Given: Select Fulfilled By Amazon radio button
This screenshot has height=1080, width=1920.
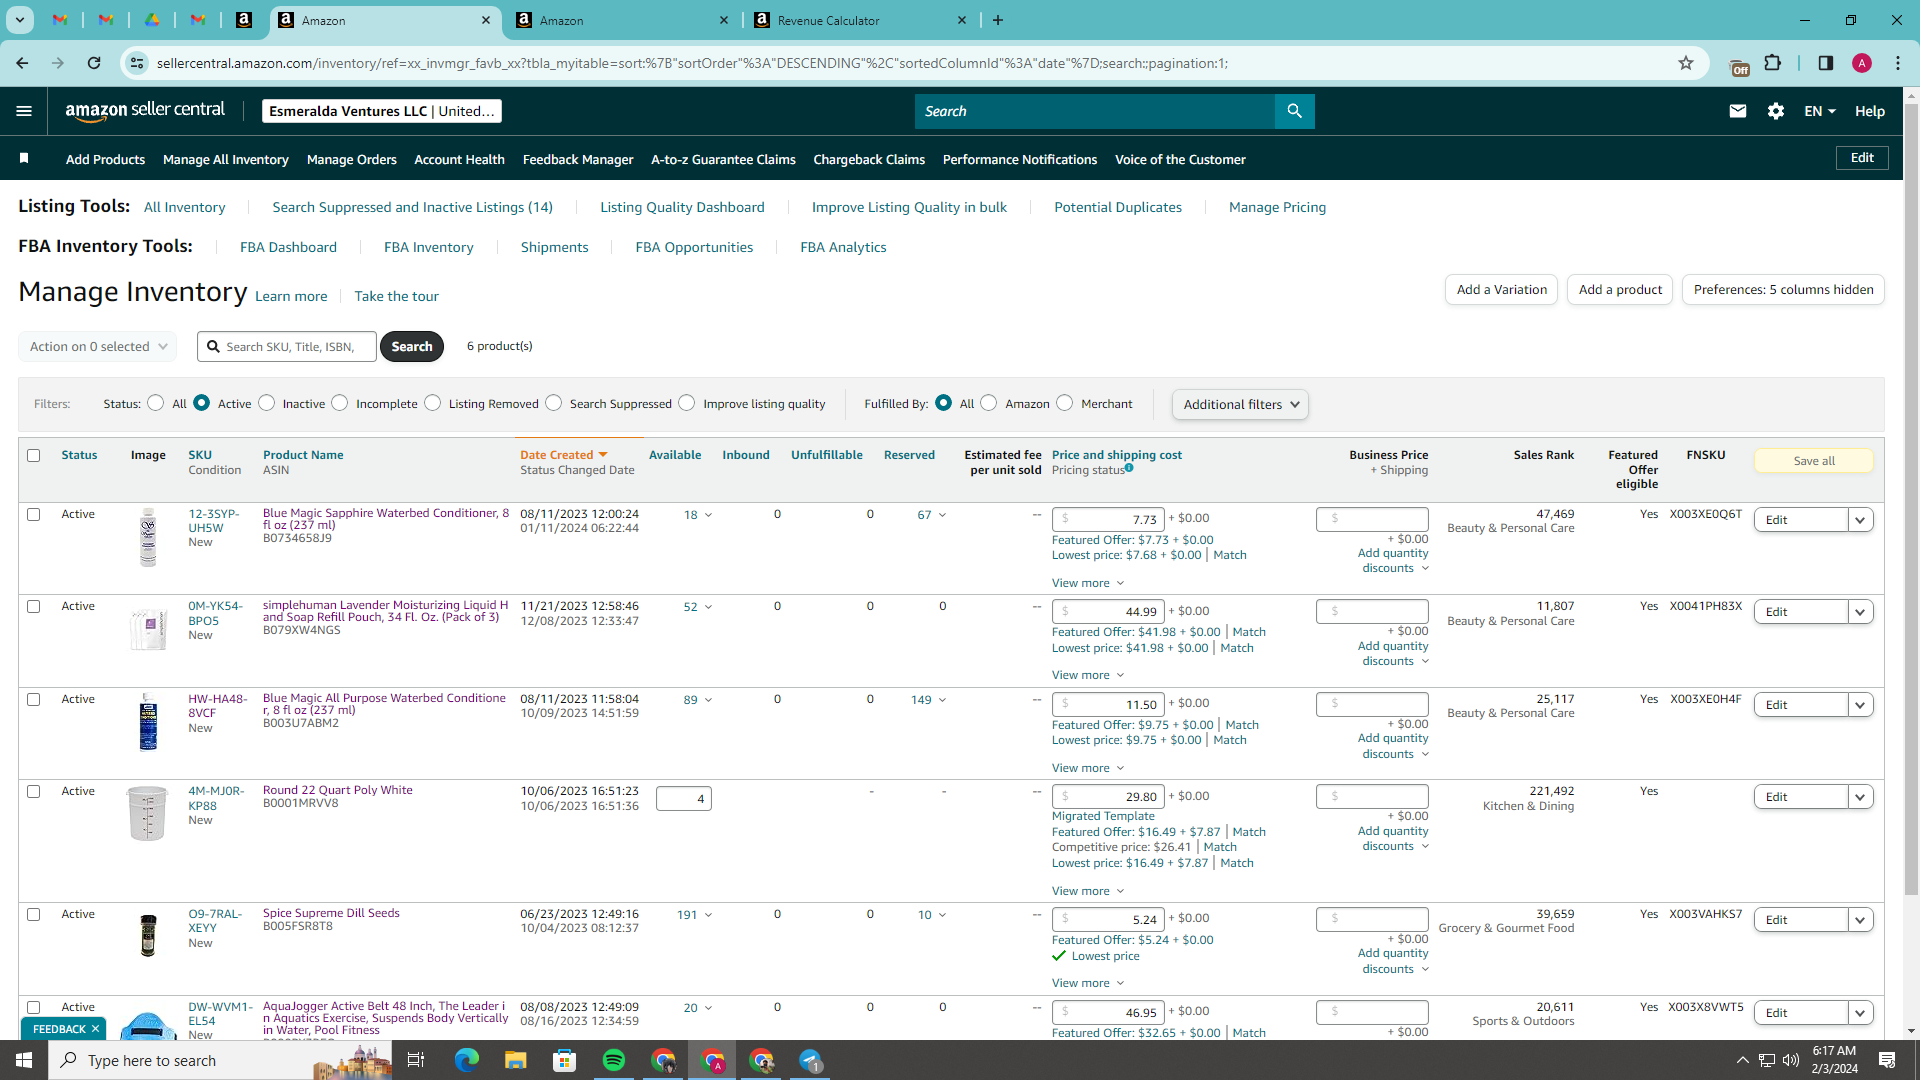Looking at the screenshot, I should (989, 403).
